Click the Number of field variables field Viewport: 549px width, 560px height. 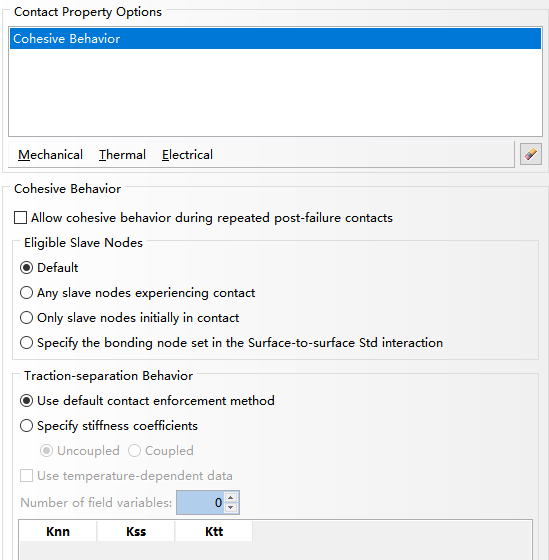click(201, 502)
